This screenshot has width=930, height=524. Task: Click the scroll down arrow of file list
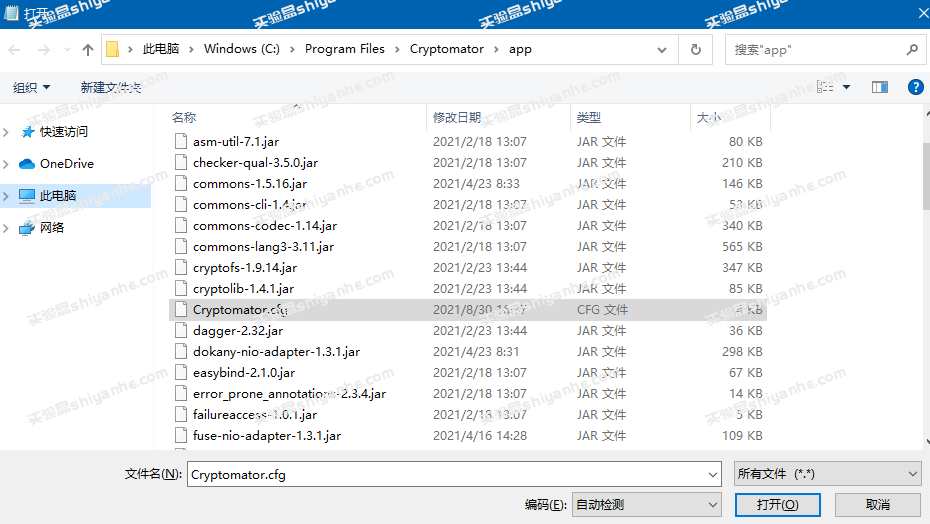(926, 442)
